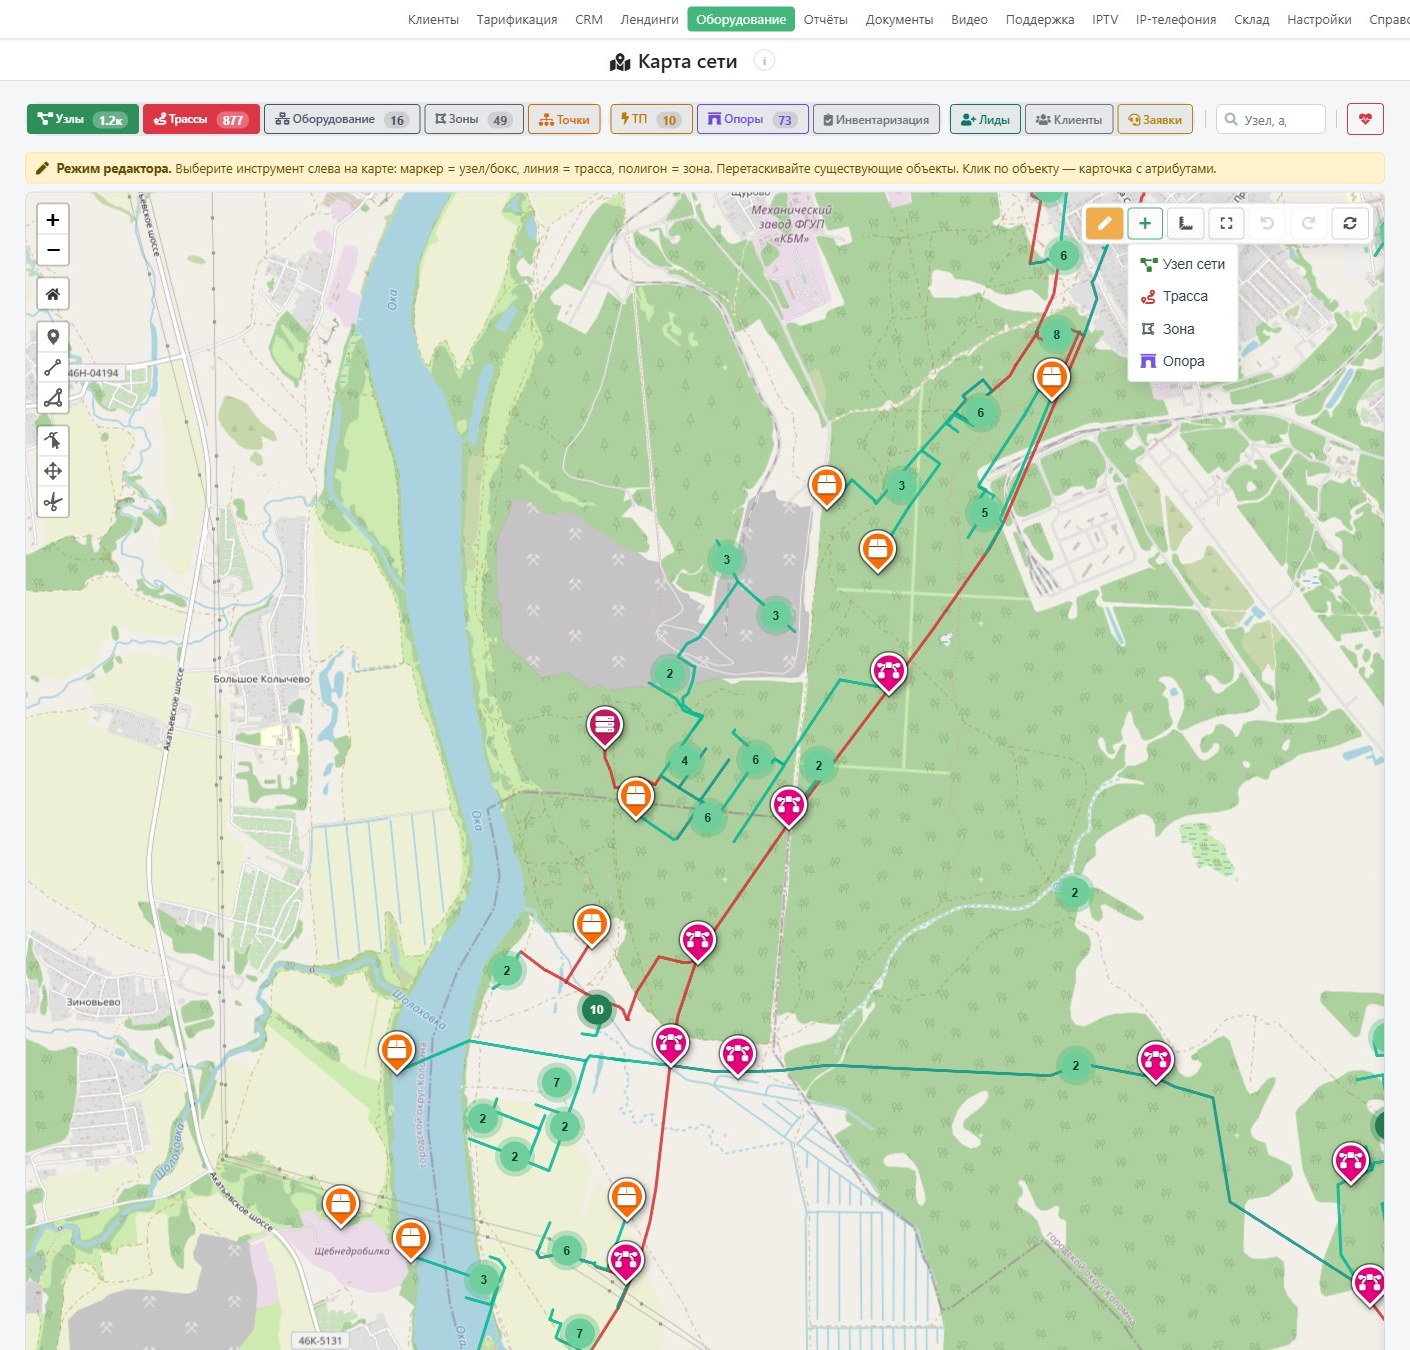Activate the move objects tool
Viewport: 1410px width, 1350px height.
pyautogui.click(x=53, y=471)
